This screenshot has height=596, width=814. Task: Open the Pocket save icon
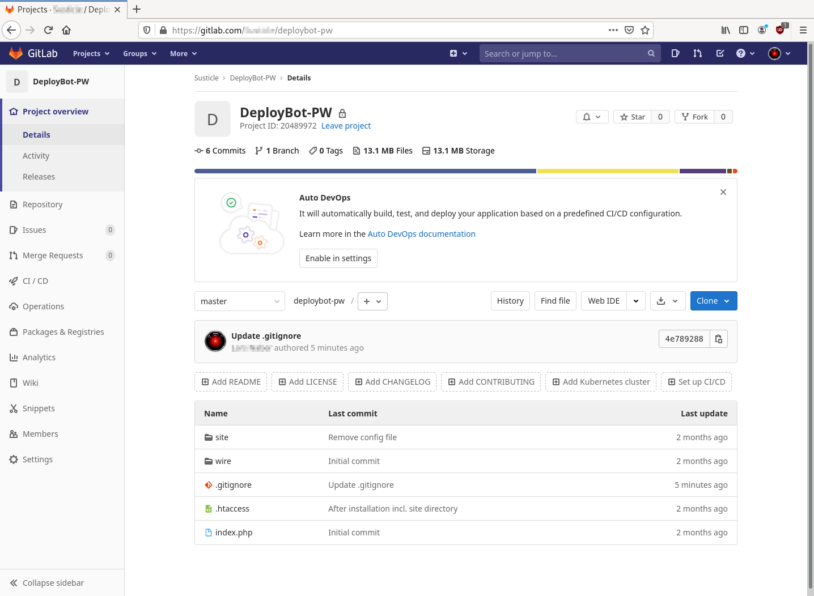pos(629,30)
